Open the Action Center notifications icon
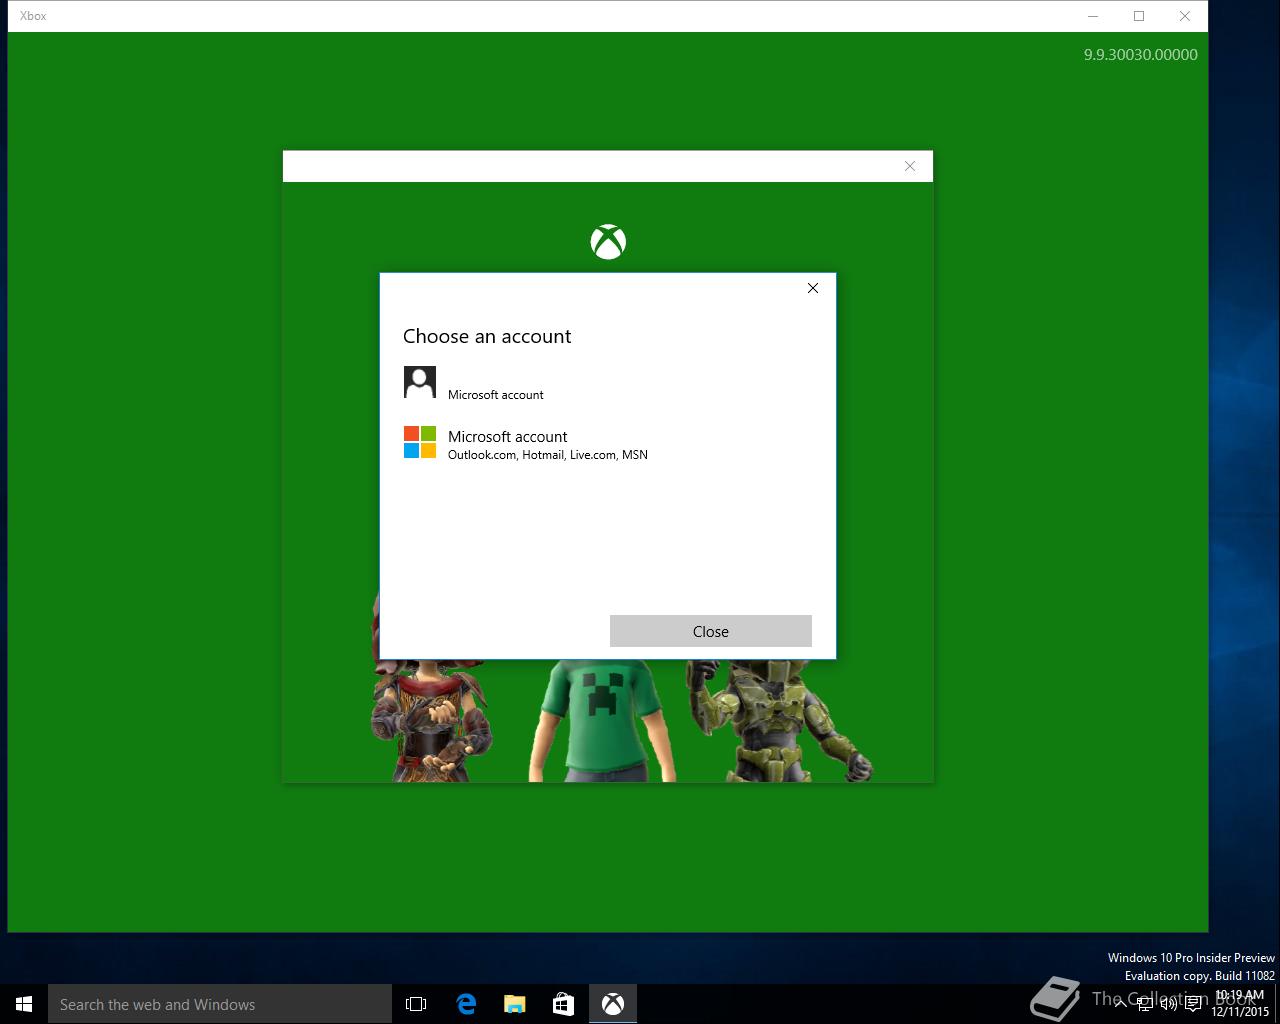Image resolution: width=1280 pixels, height=1024 pixels. 1194,1004
